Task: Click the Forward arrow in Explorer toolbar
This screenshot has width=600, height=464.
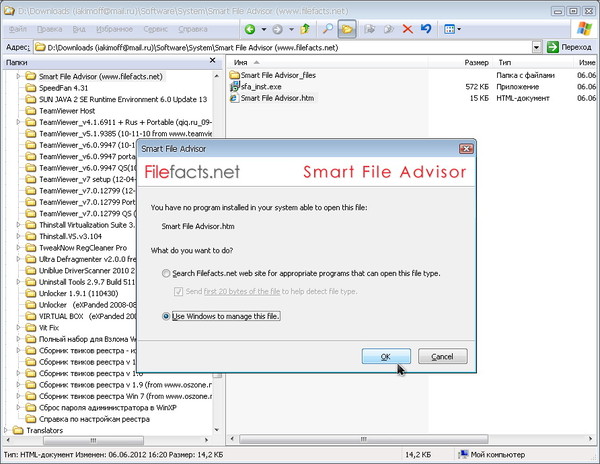Action: tap(278, 29)
